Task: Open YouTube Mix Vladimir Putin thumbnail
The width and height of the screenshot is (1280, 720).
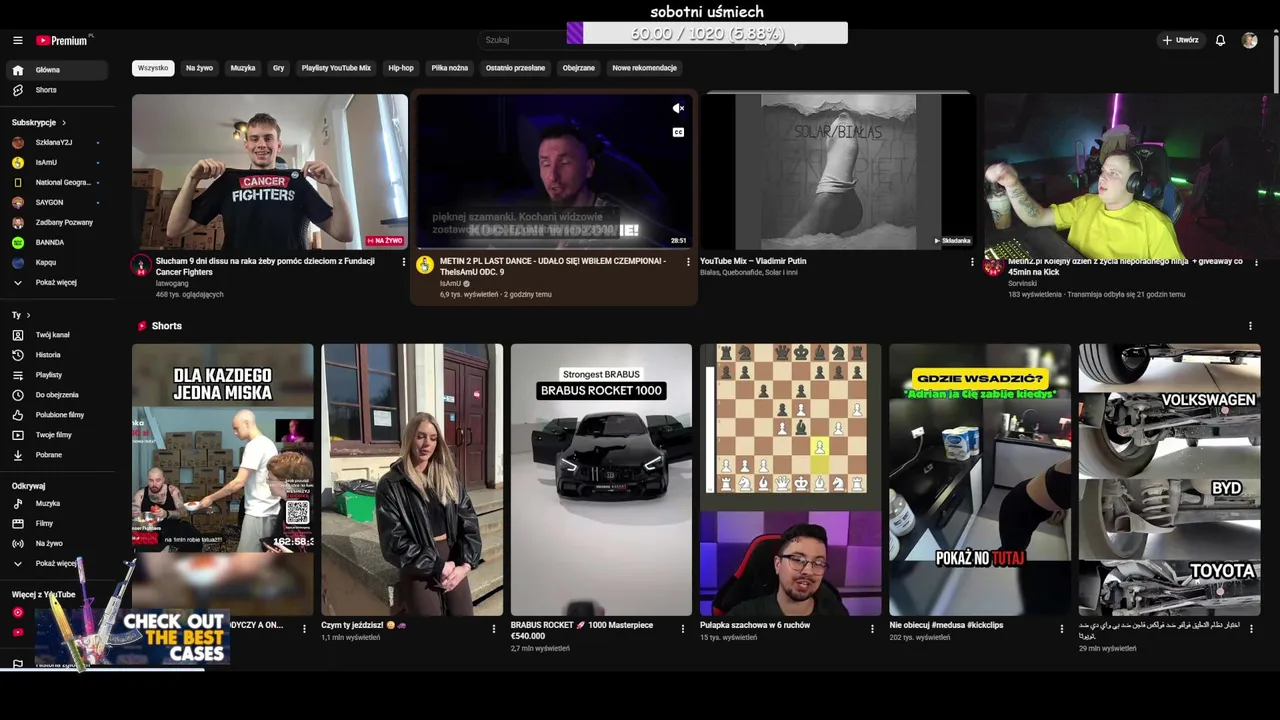Action: tap(838, 172)
